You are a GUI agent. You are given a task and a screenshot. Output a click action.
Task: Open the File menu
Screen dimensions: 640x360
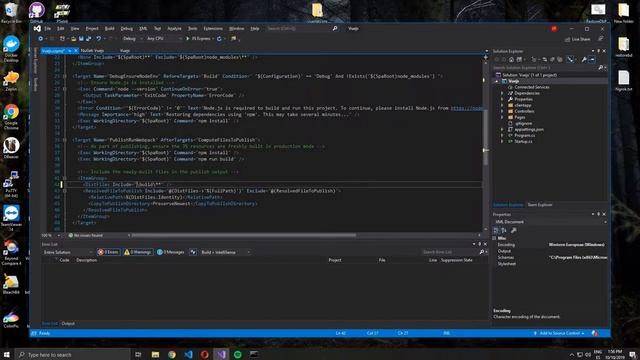tap(48, 29)
